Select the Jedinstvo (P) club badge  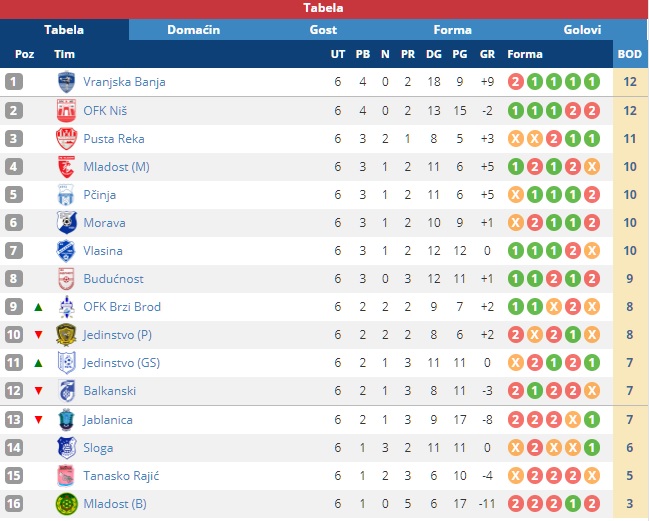[x=66, y=334]
